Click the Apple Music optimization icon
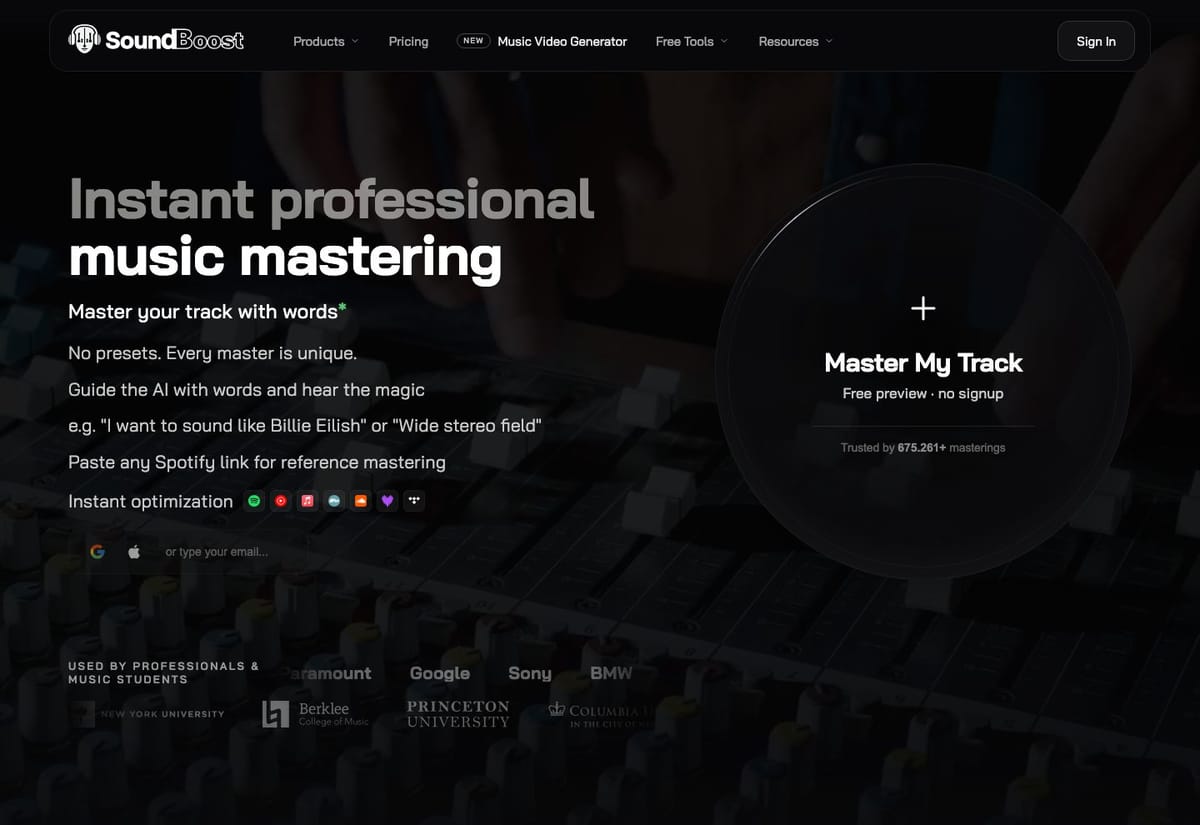The image size is (1200, 825). [308, 501]
